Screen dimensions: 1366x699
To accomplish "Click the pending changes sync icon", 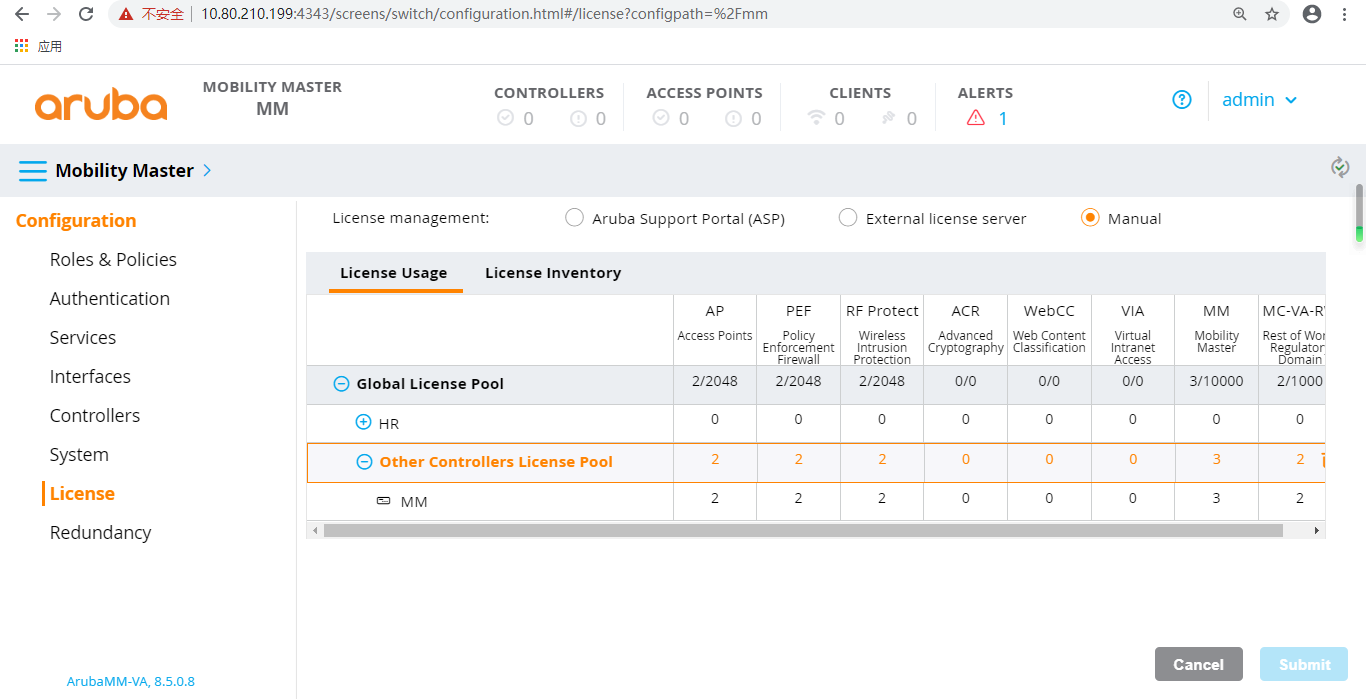I will (1340, 167).
